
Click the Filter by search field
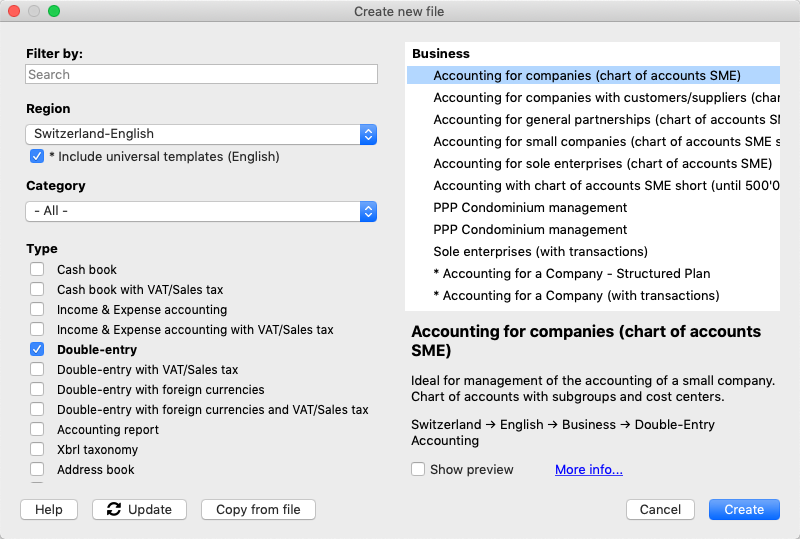coord(201,75)
